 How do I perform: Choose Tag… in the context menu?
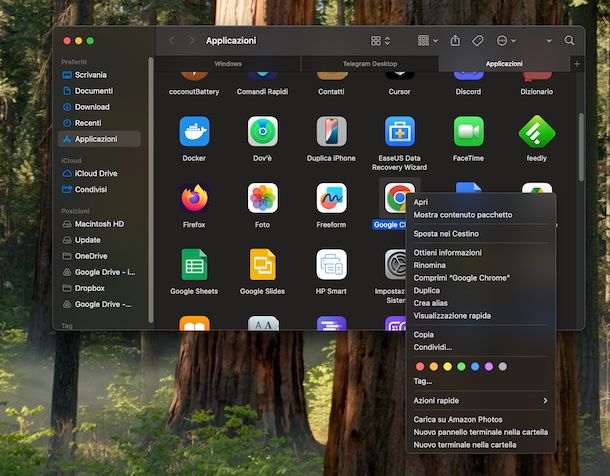point(480,381)
